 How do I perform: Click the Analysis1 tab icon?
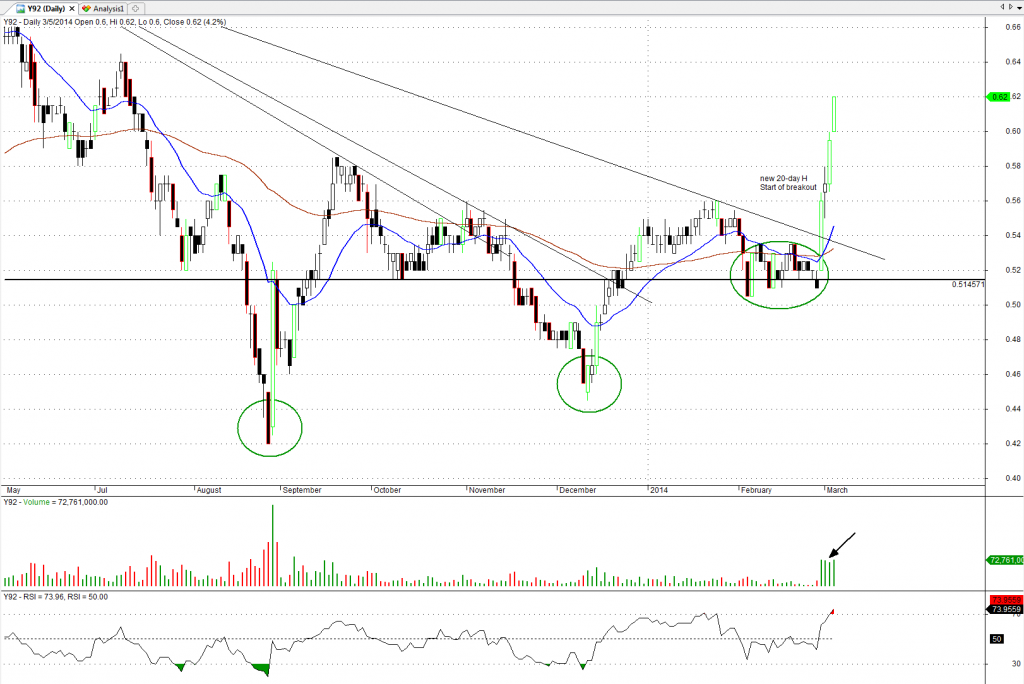point(87,7)
